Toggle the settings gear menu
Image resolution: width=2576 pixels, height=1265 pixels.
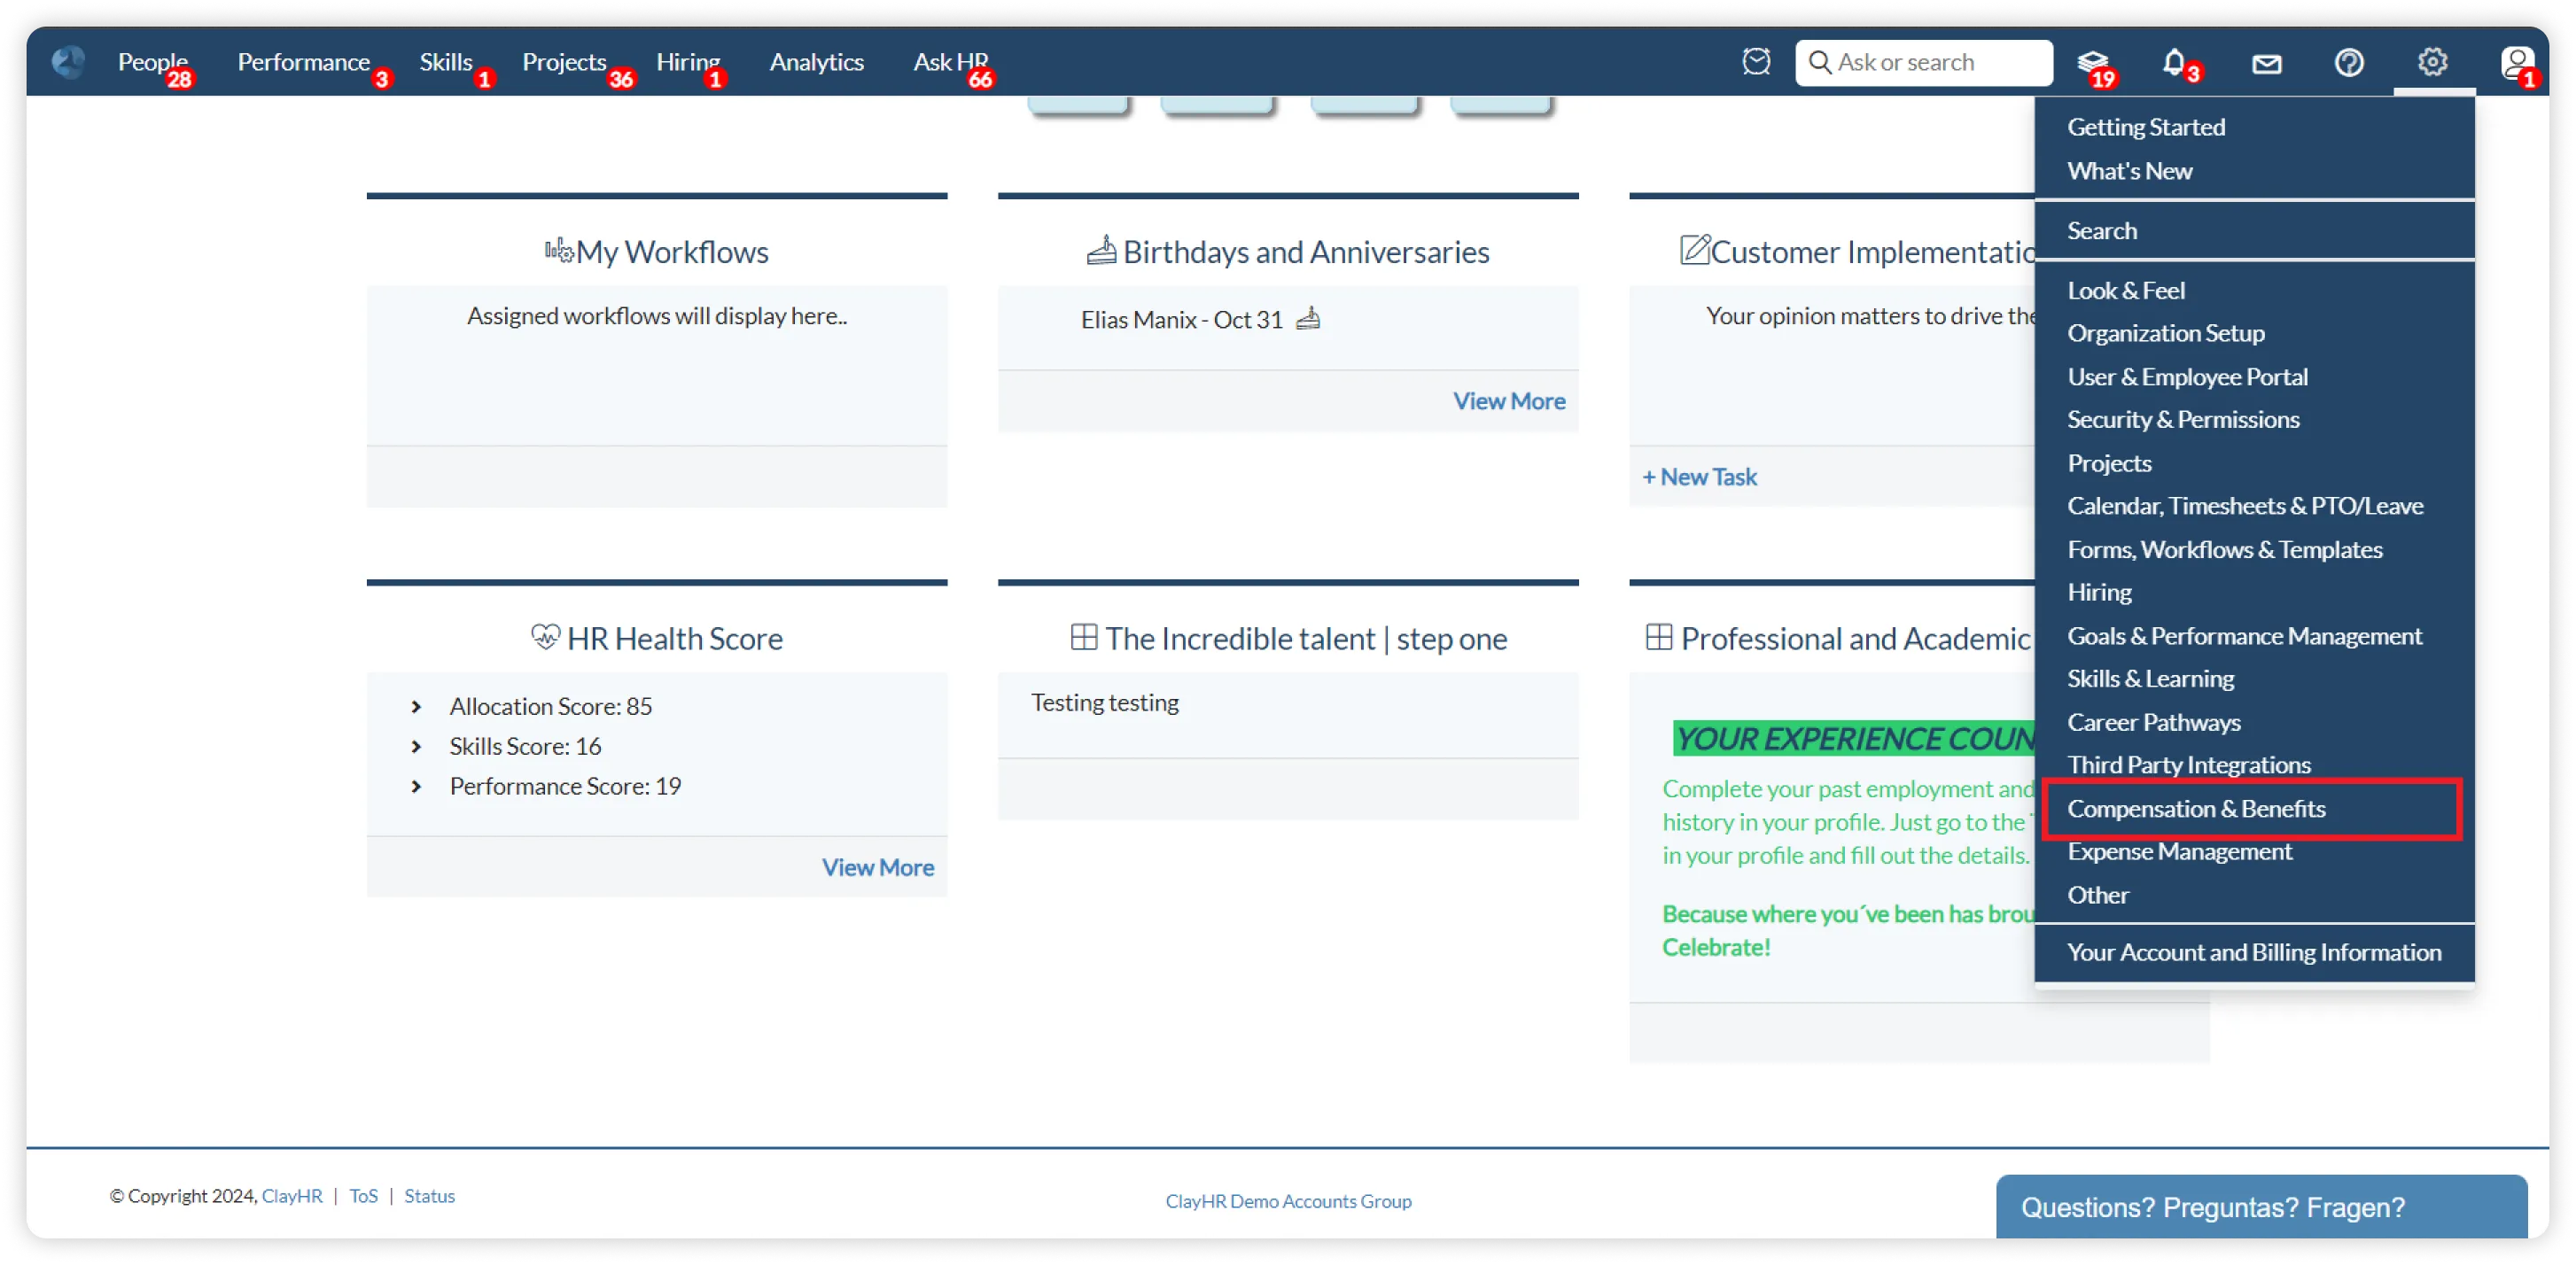2432,62
